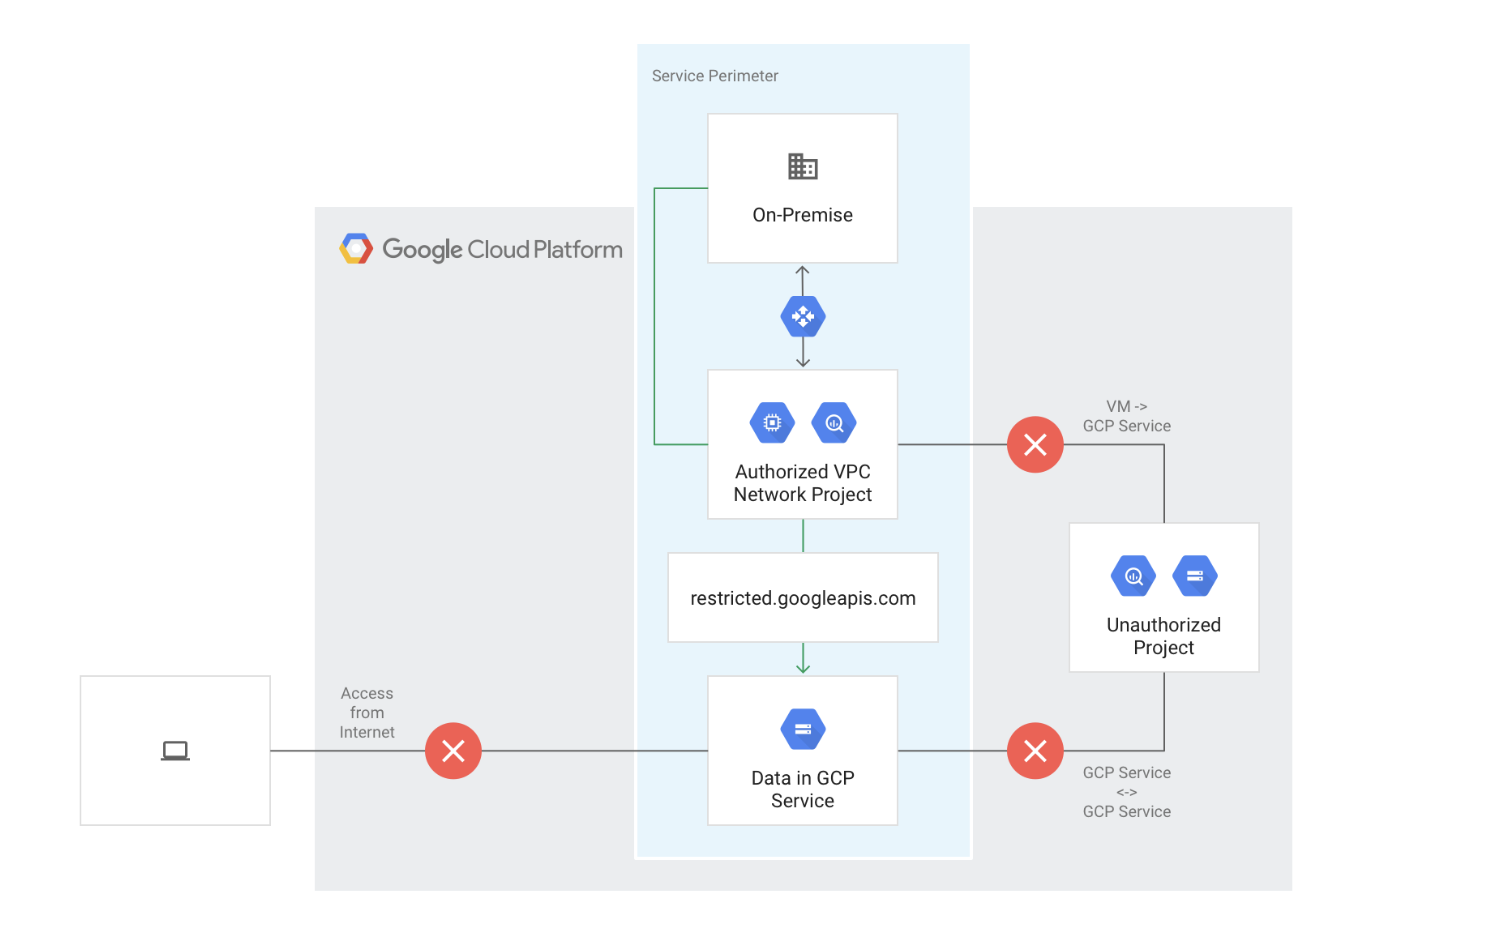Screen dimensions: 1506x938
Task: Click the Compute Engine chip icon in Authorized VPC
Action: [x=771, y=422]
